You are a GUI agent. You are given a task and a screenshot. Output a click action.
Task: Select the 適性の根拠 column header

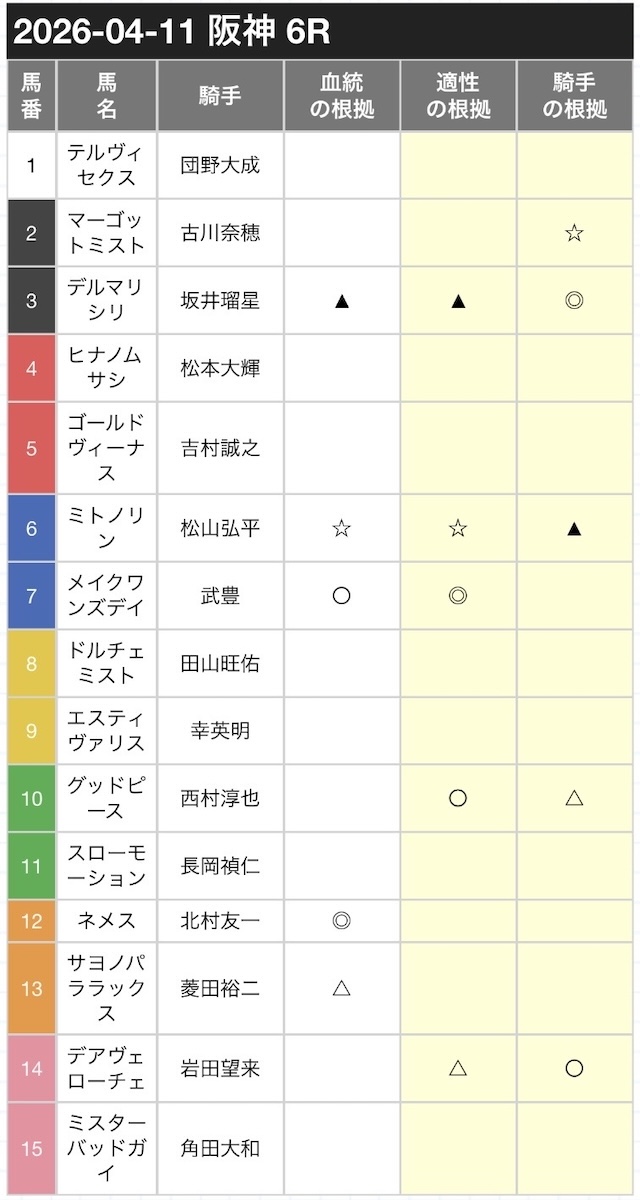tap(458, 97)
